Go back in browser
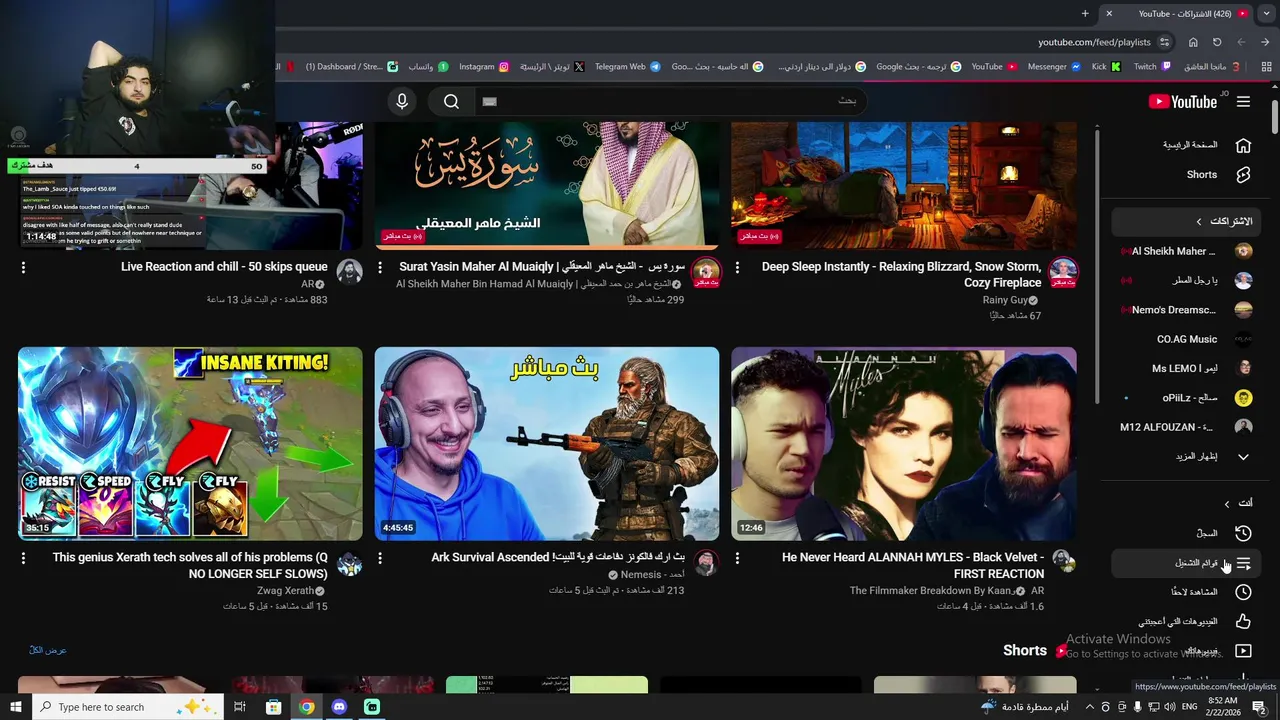The image size is (1280, 720). coord(1266,42)
